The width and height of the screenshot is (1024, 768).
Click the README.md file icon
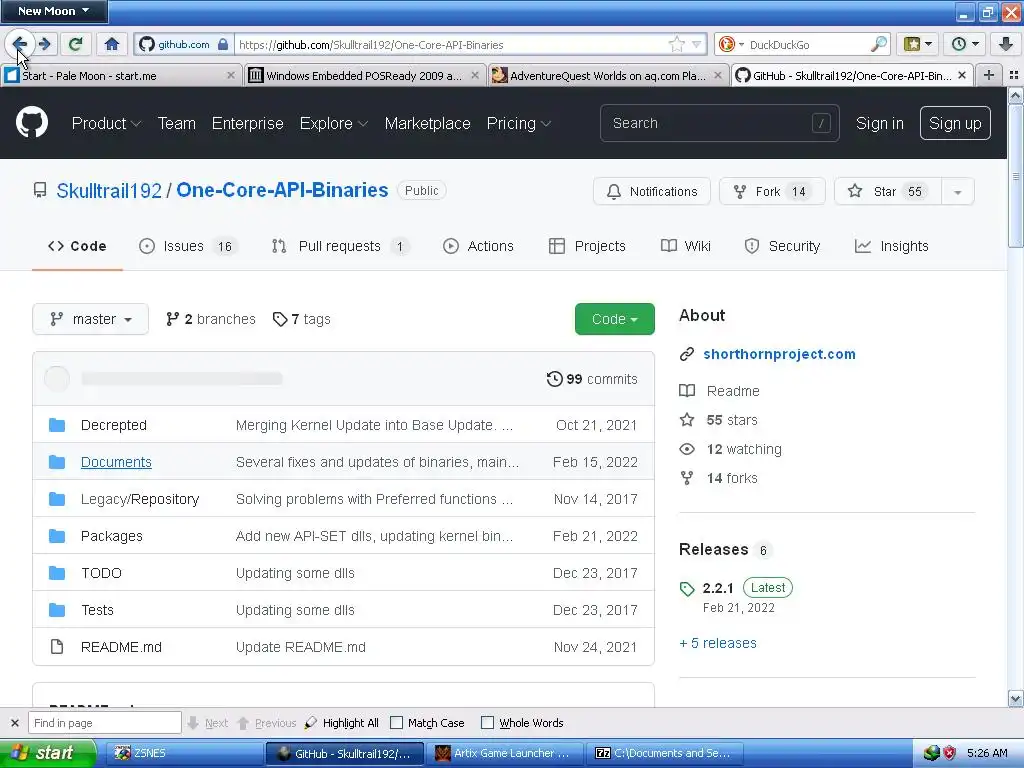coord(57,647)
